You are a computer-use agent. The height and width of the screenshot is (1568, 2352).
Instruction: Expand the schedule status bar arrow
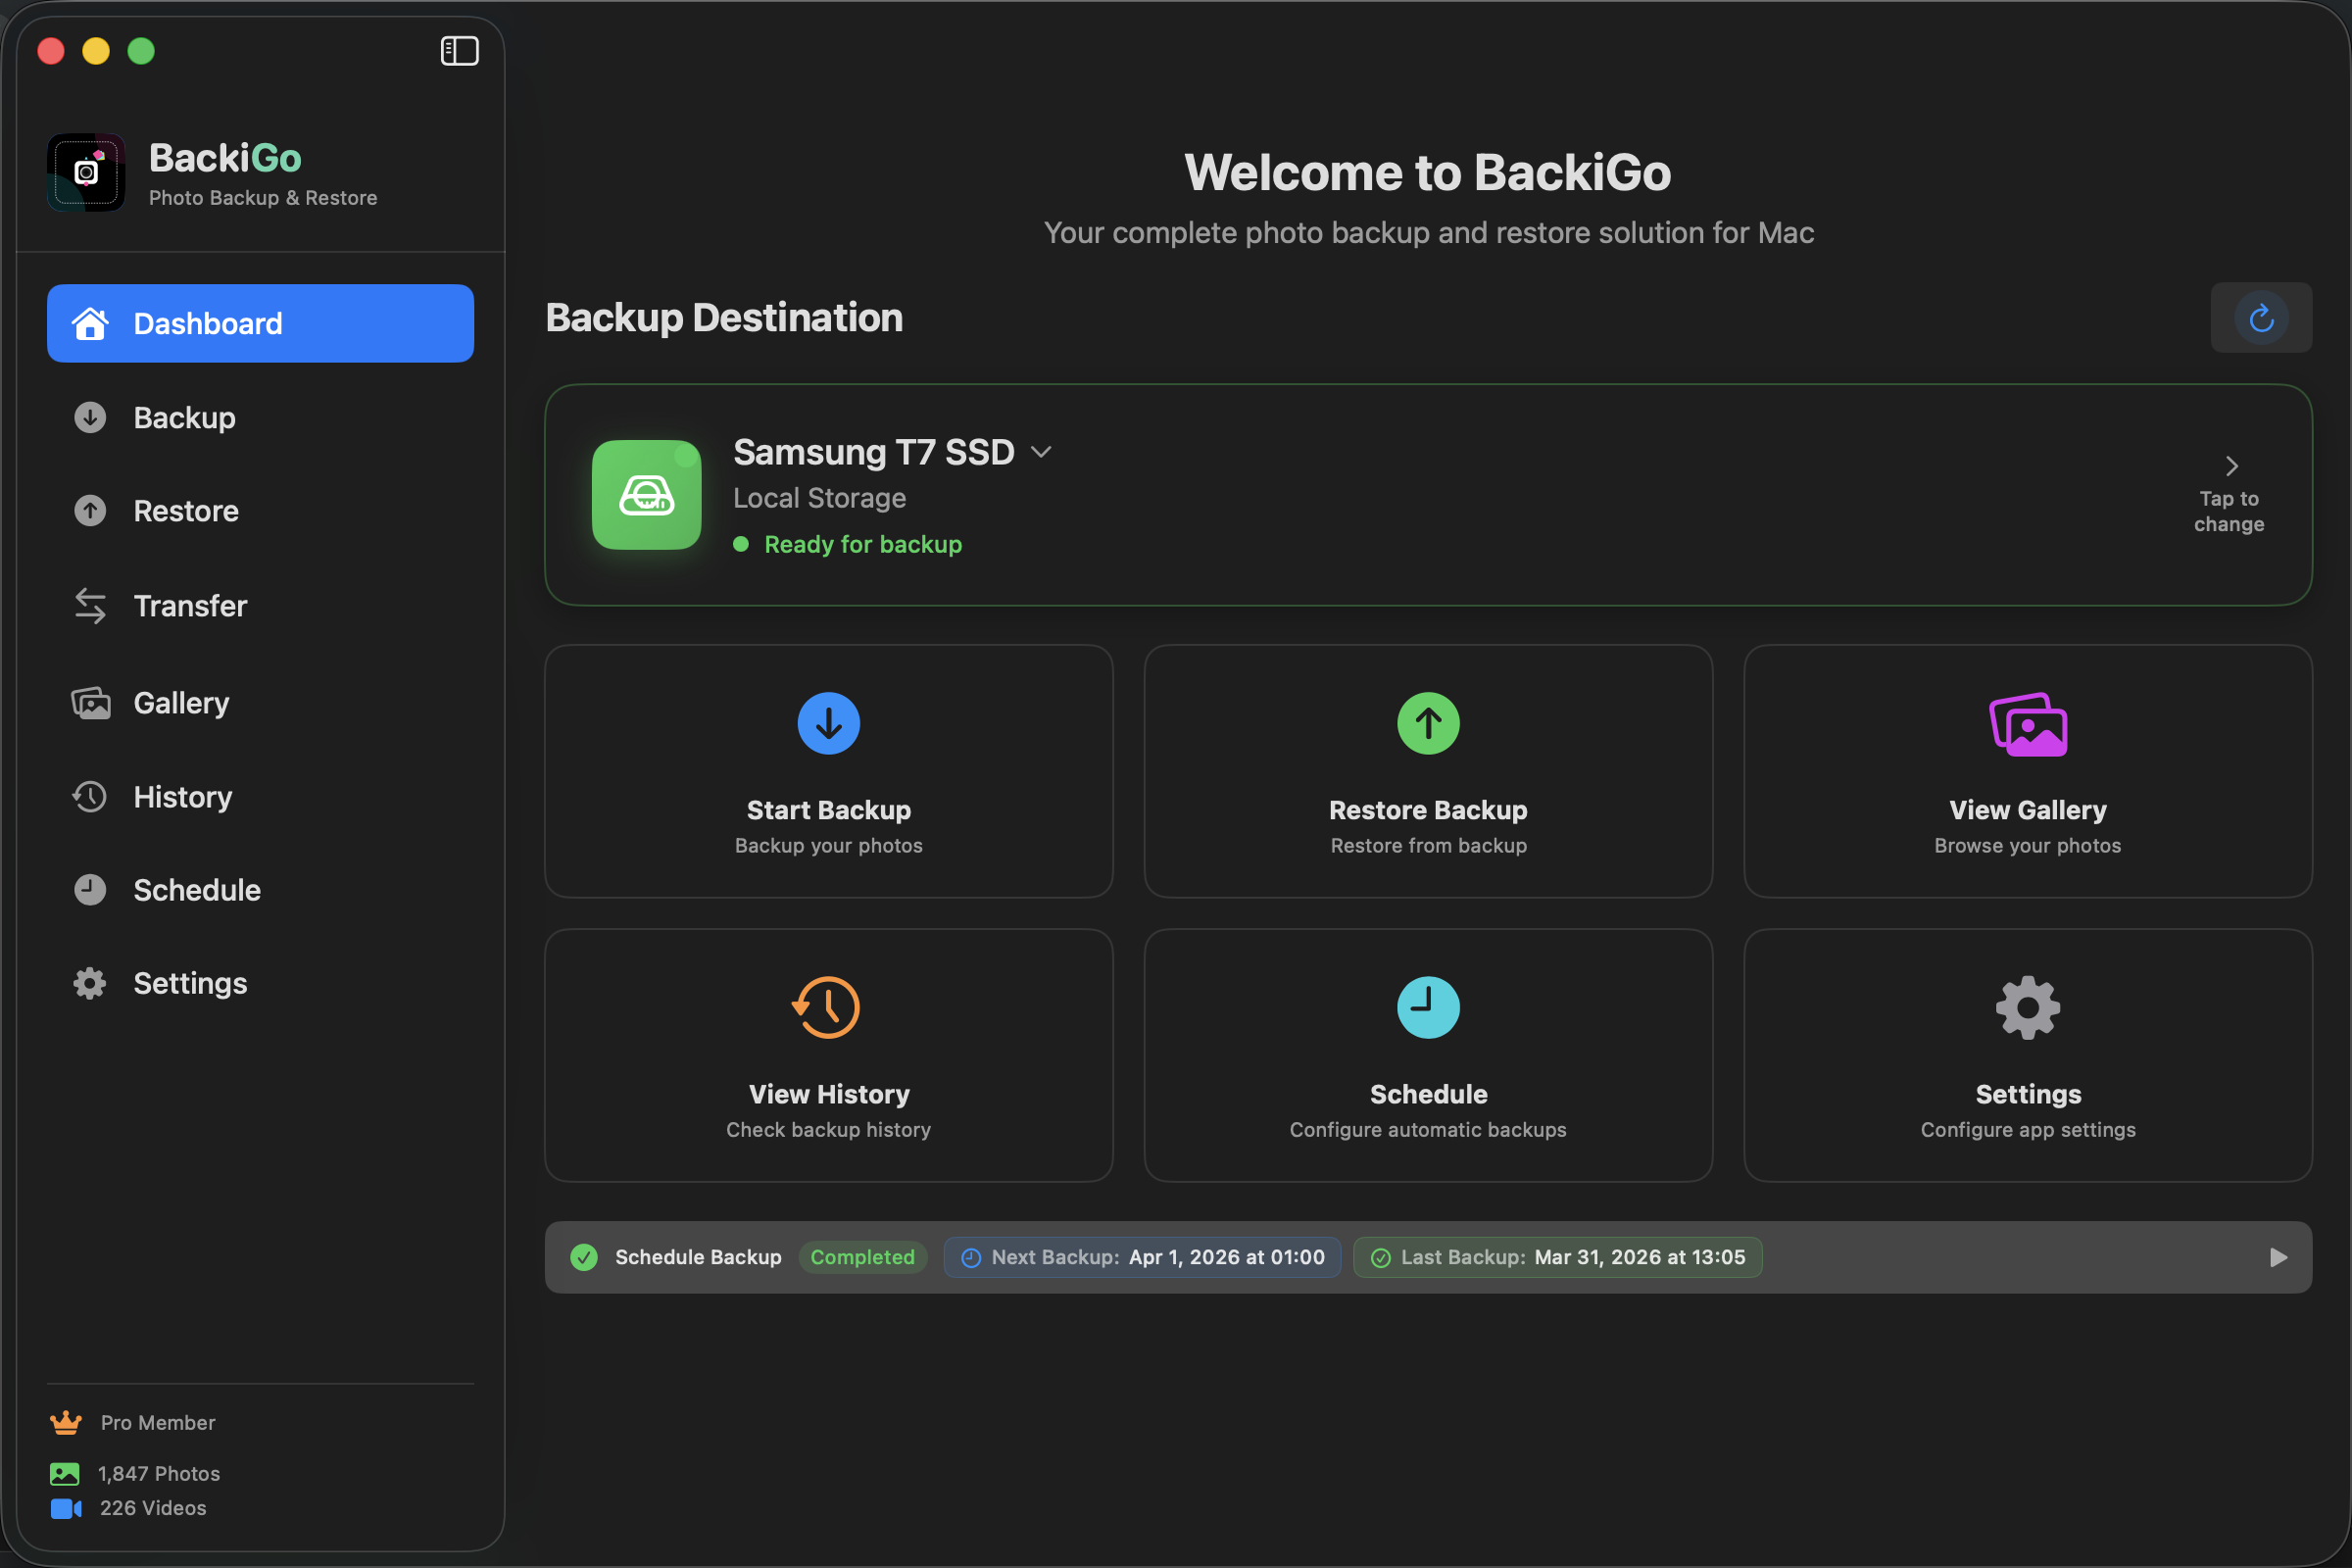coord(2278,1257)
